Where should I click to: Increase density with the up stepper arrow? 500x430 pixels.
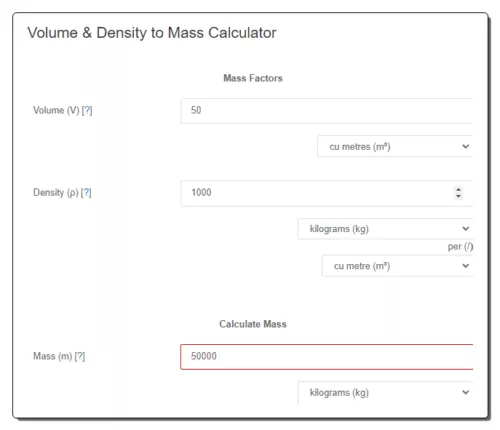point(459,190)
